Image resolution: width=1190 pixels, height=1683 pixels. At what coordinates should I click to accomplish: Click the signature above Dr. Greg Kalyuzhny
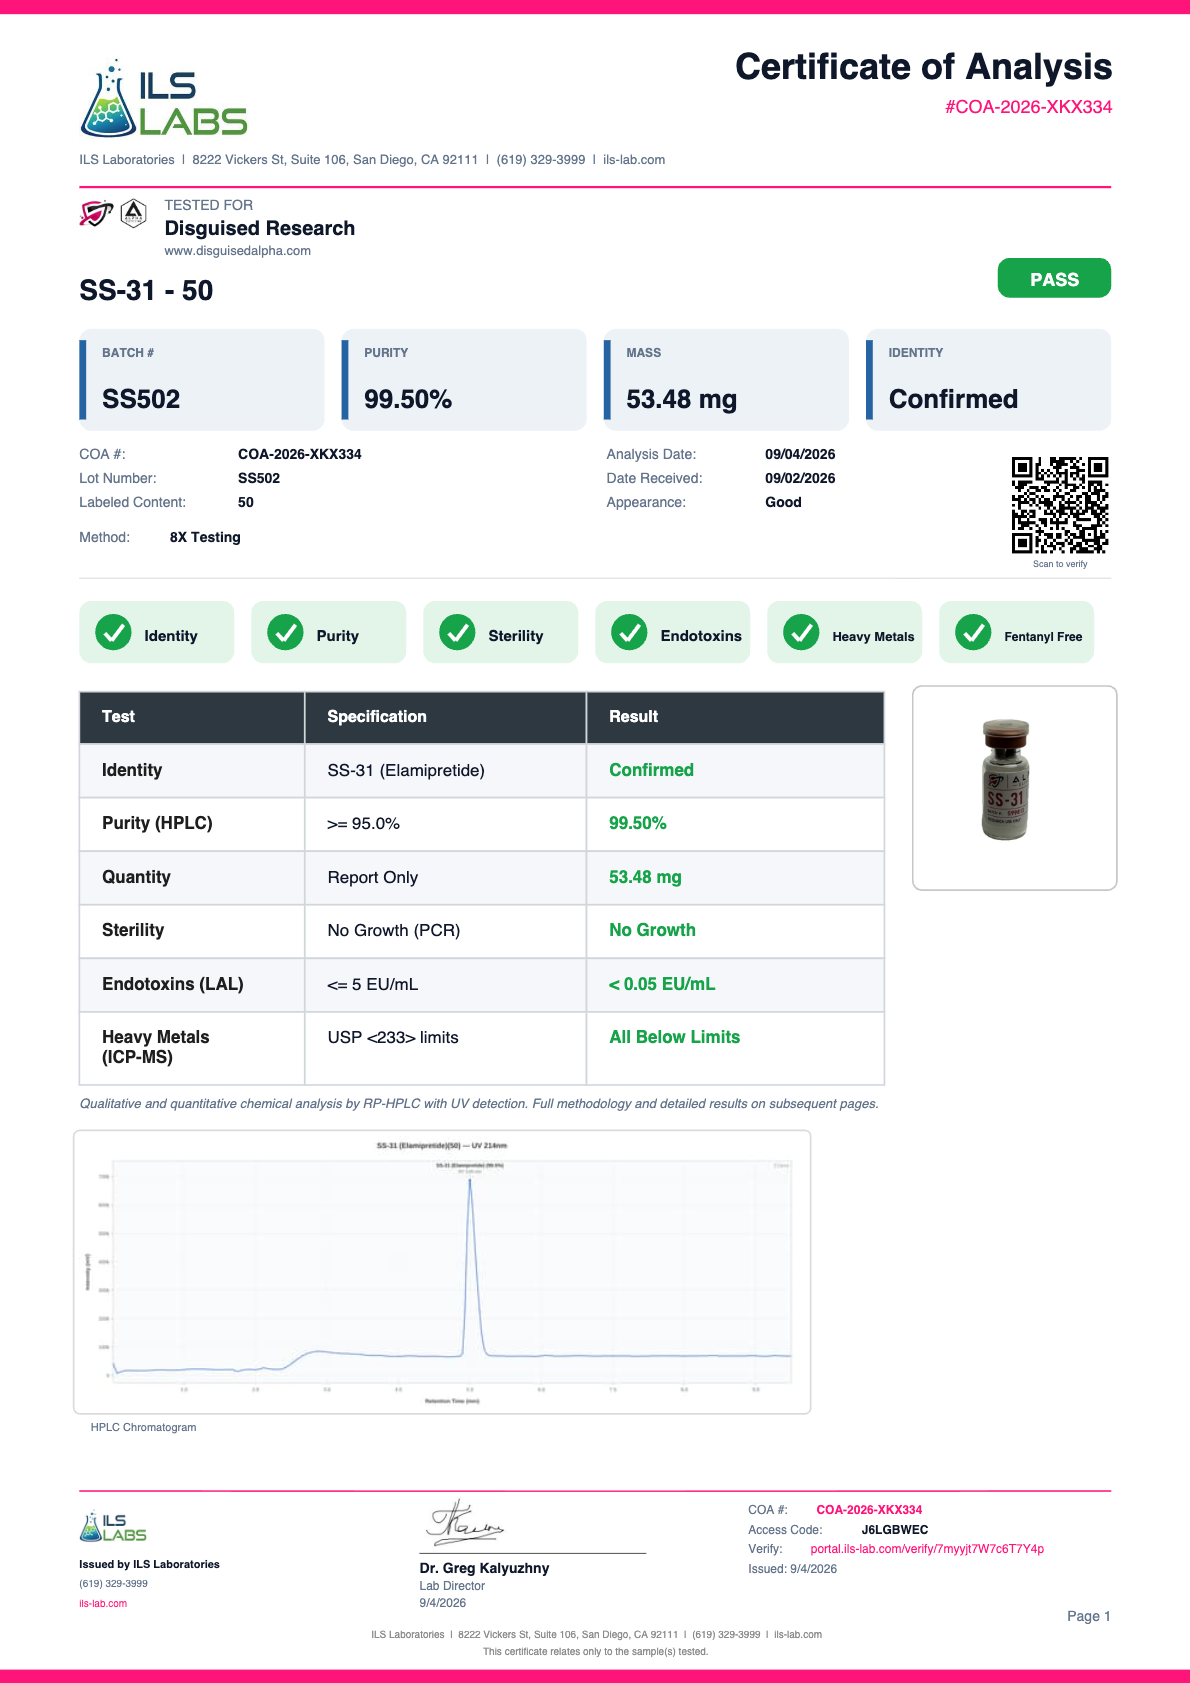point(466,1523)
